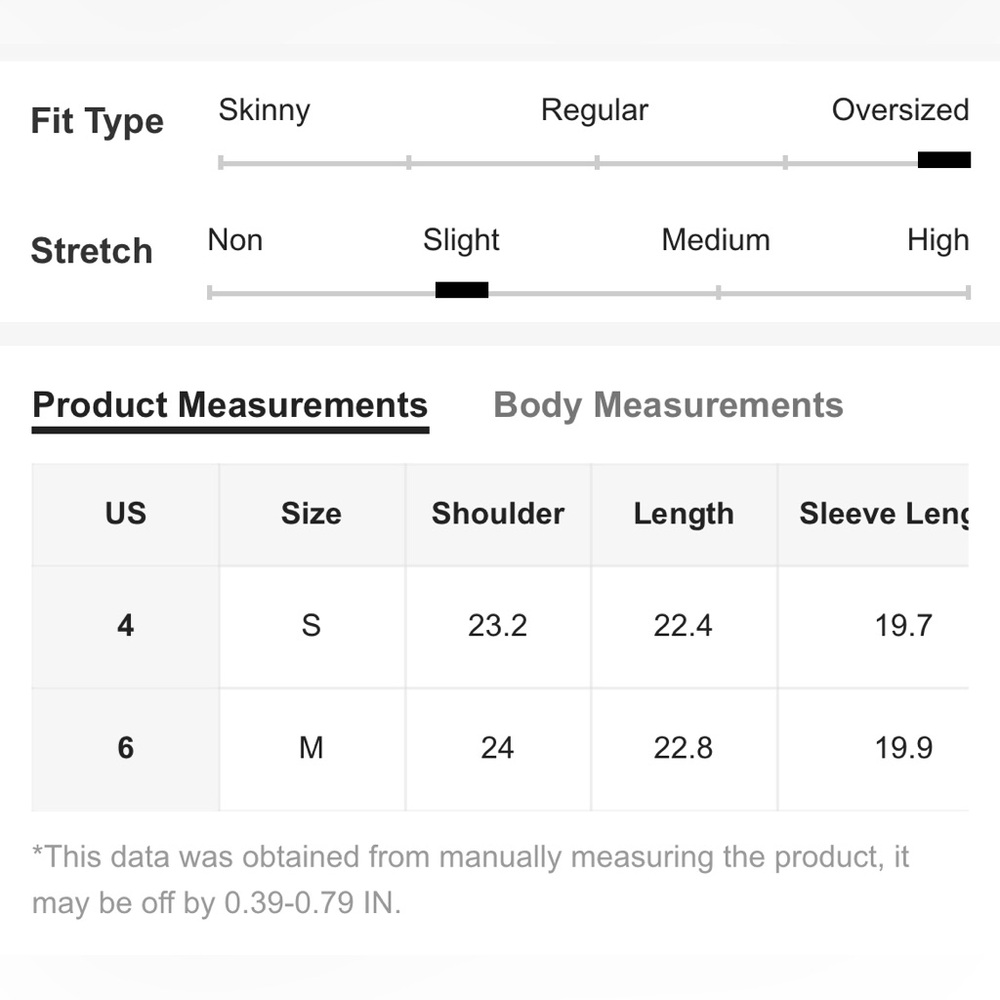Select the size S cell

click(x=311, y=626)
